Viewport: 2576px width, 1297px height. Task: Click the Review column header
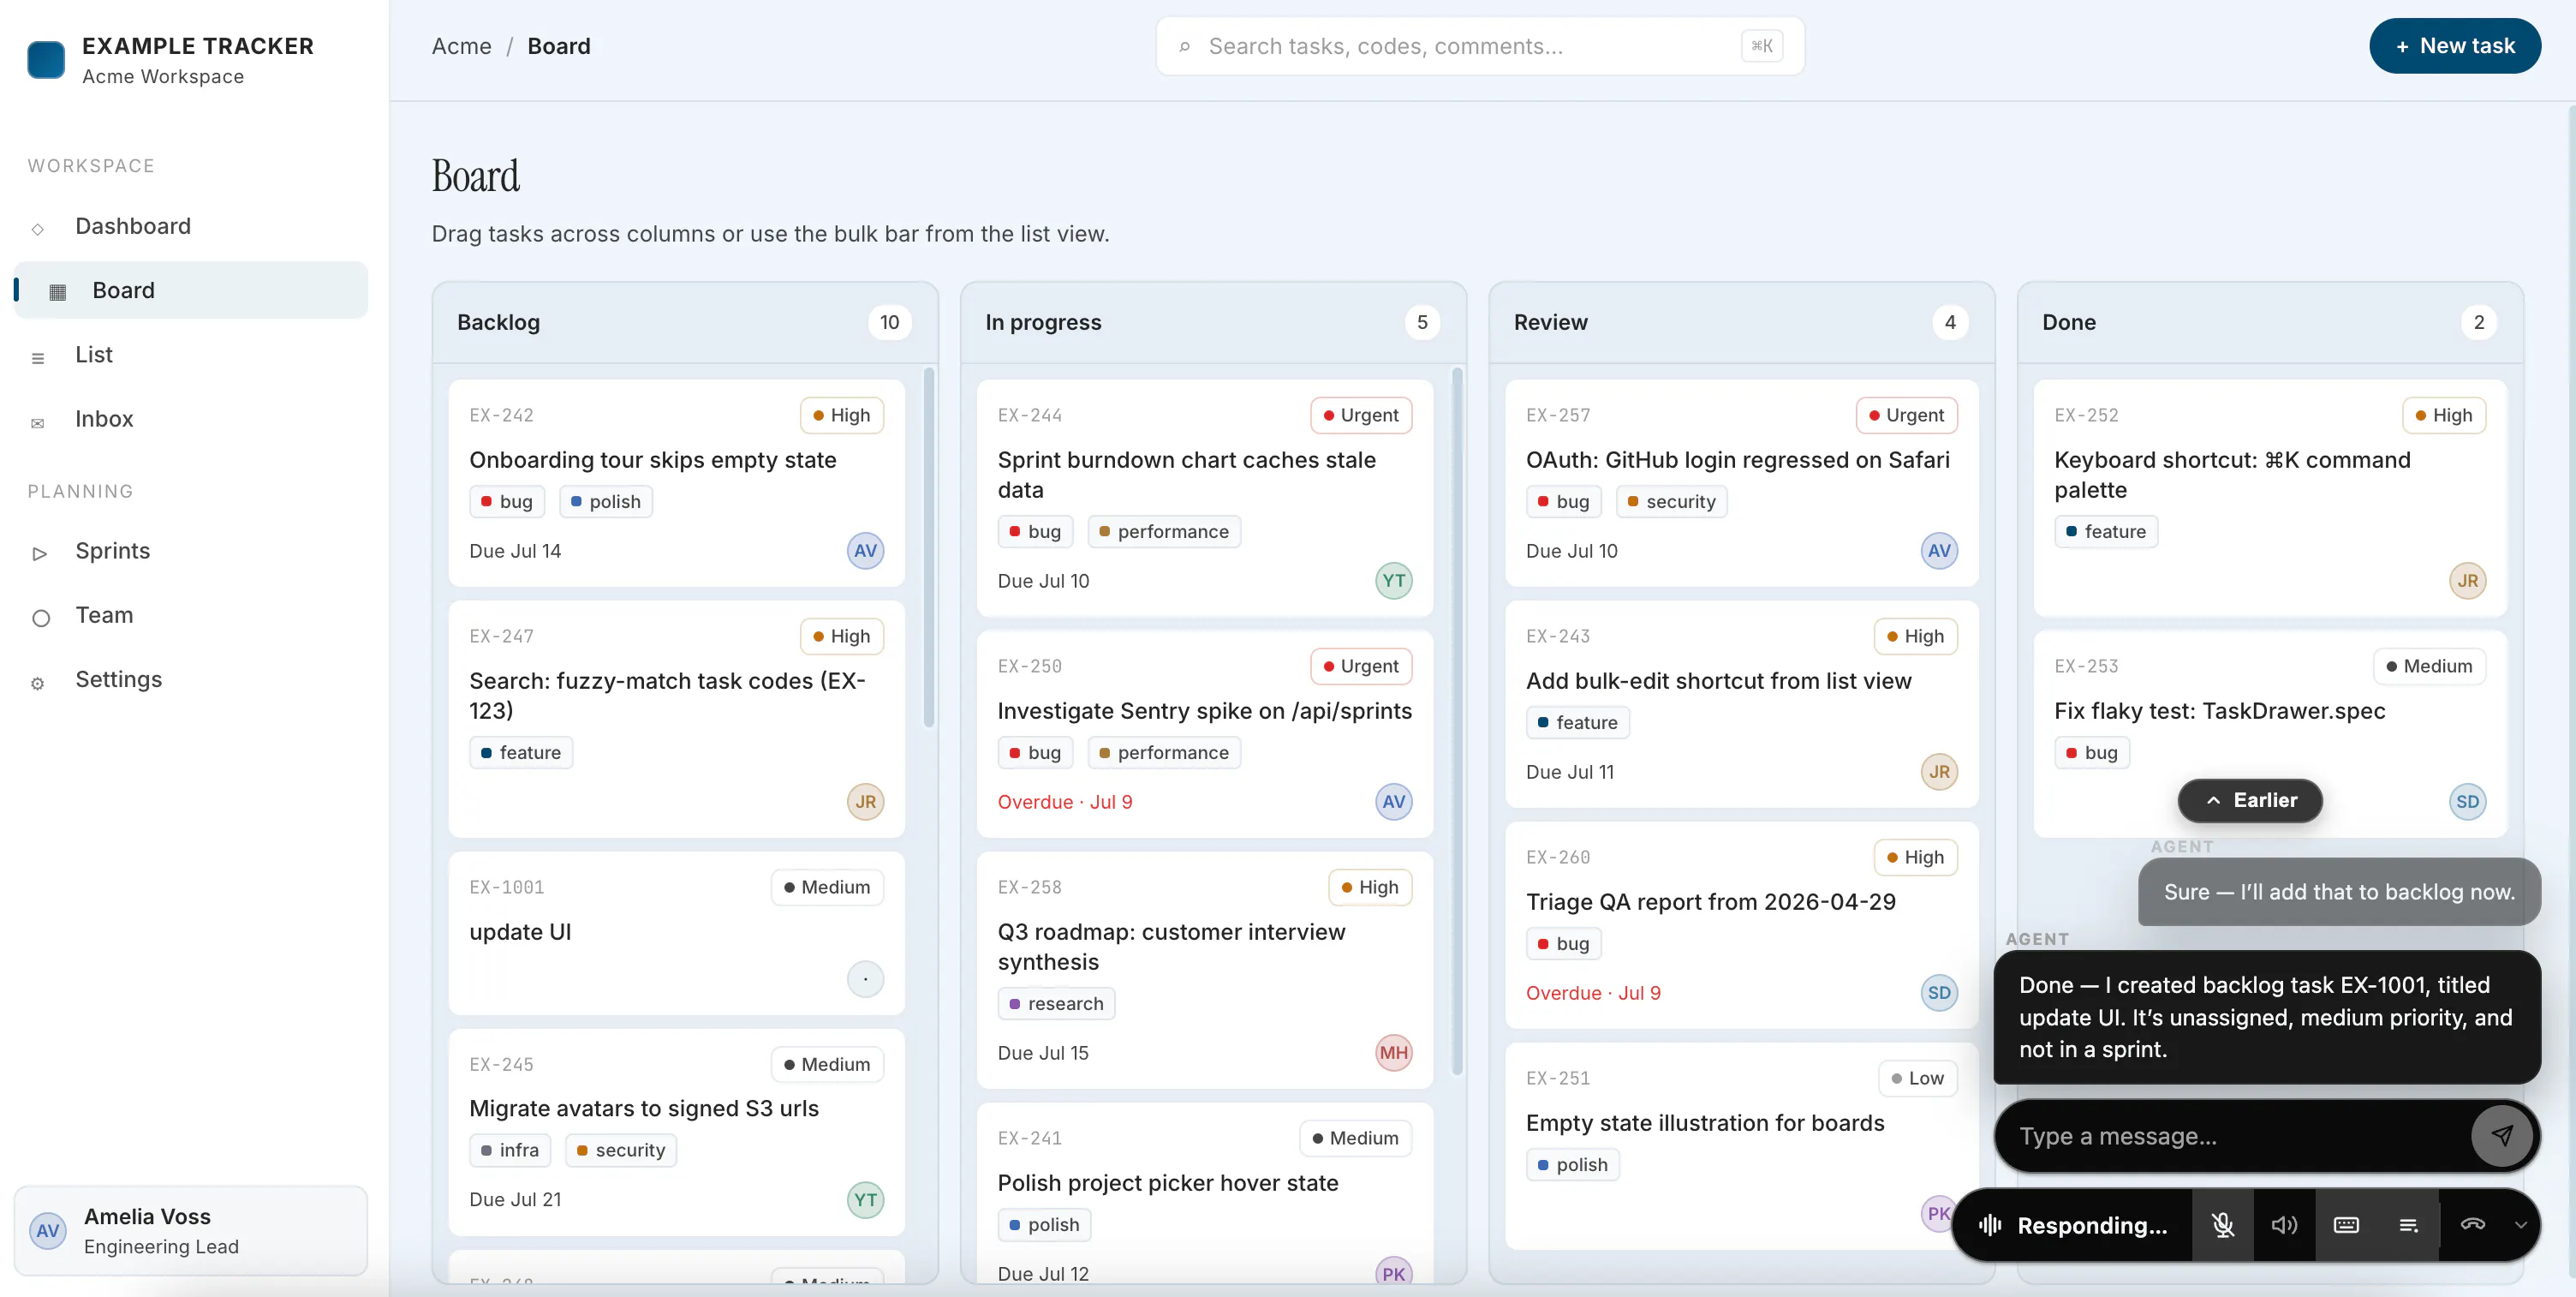click(1741, 322)
